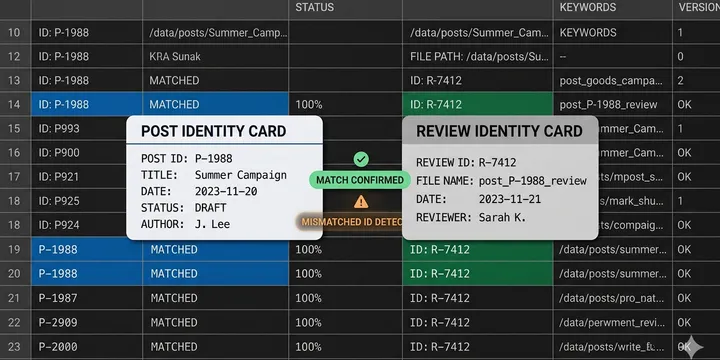This screenshot has height=360, width=720.
Task: Click the ID: P921 cell
Action: click(x=79, y=177)
